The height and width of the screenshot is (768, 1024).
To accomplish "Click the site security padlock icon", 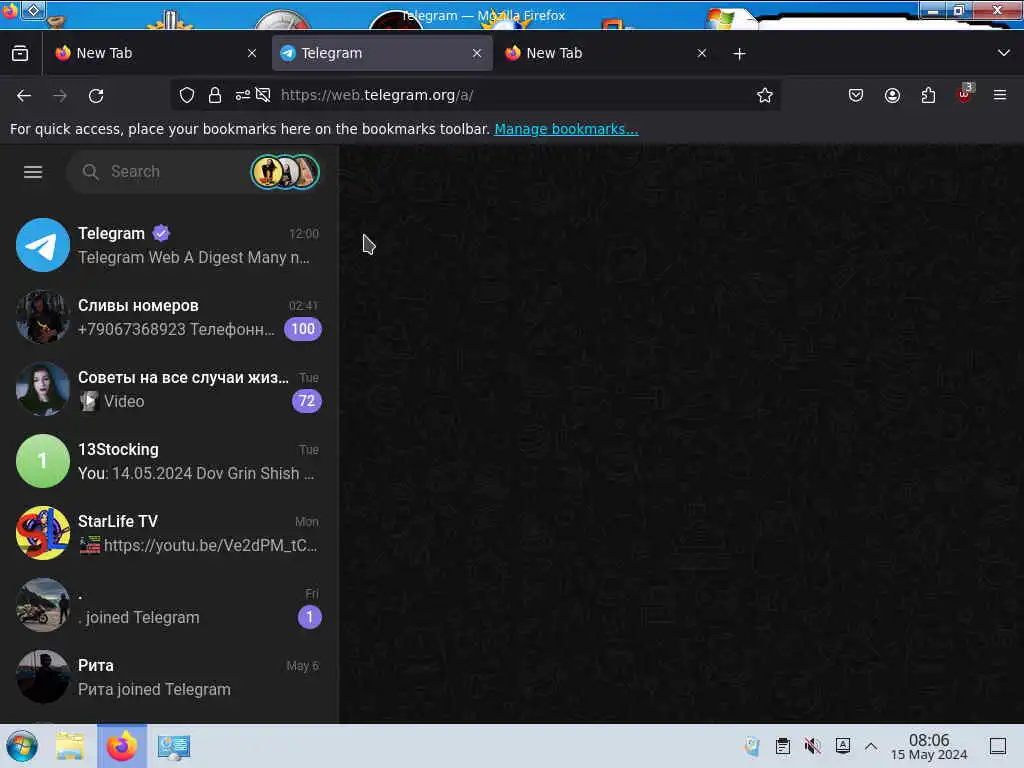I will tap(215, 95).
